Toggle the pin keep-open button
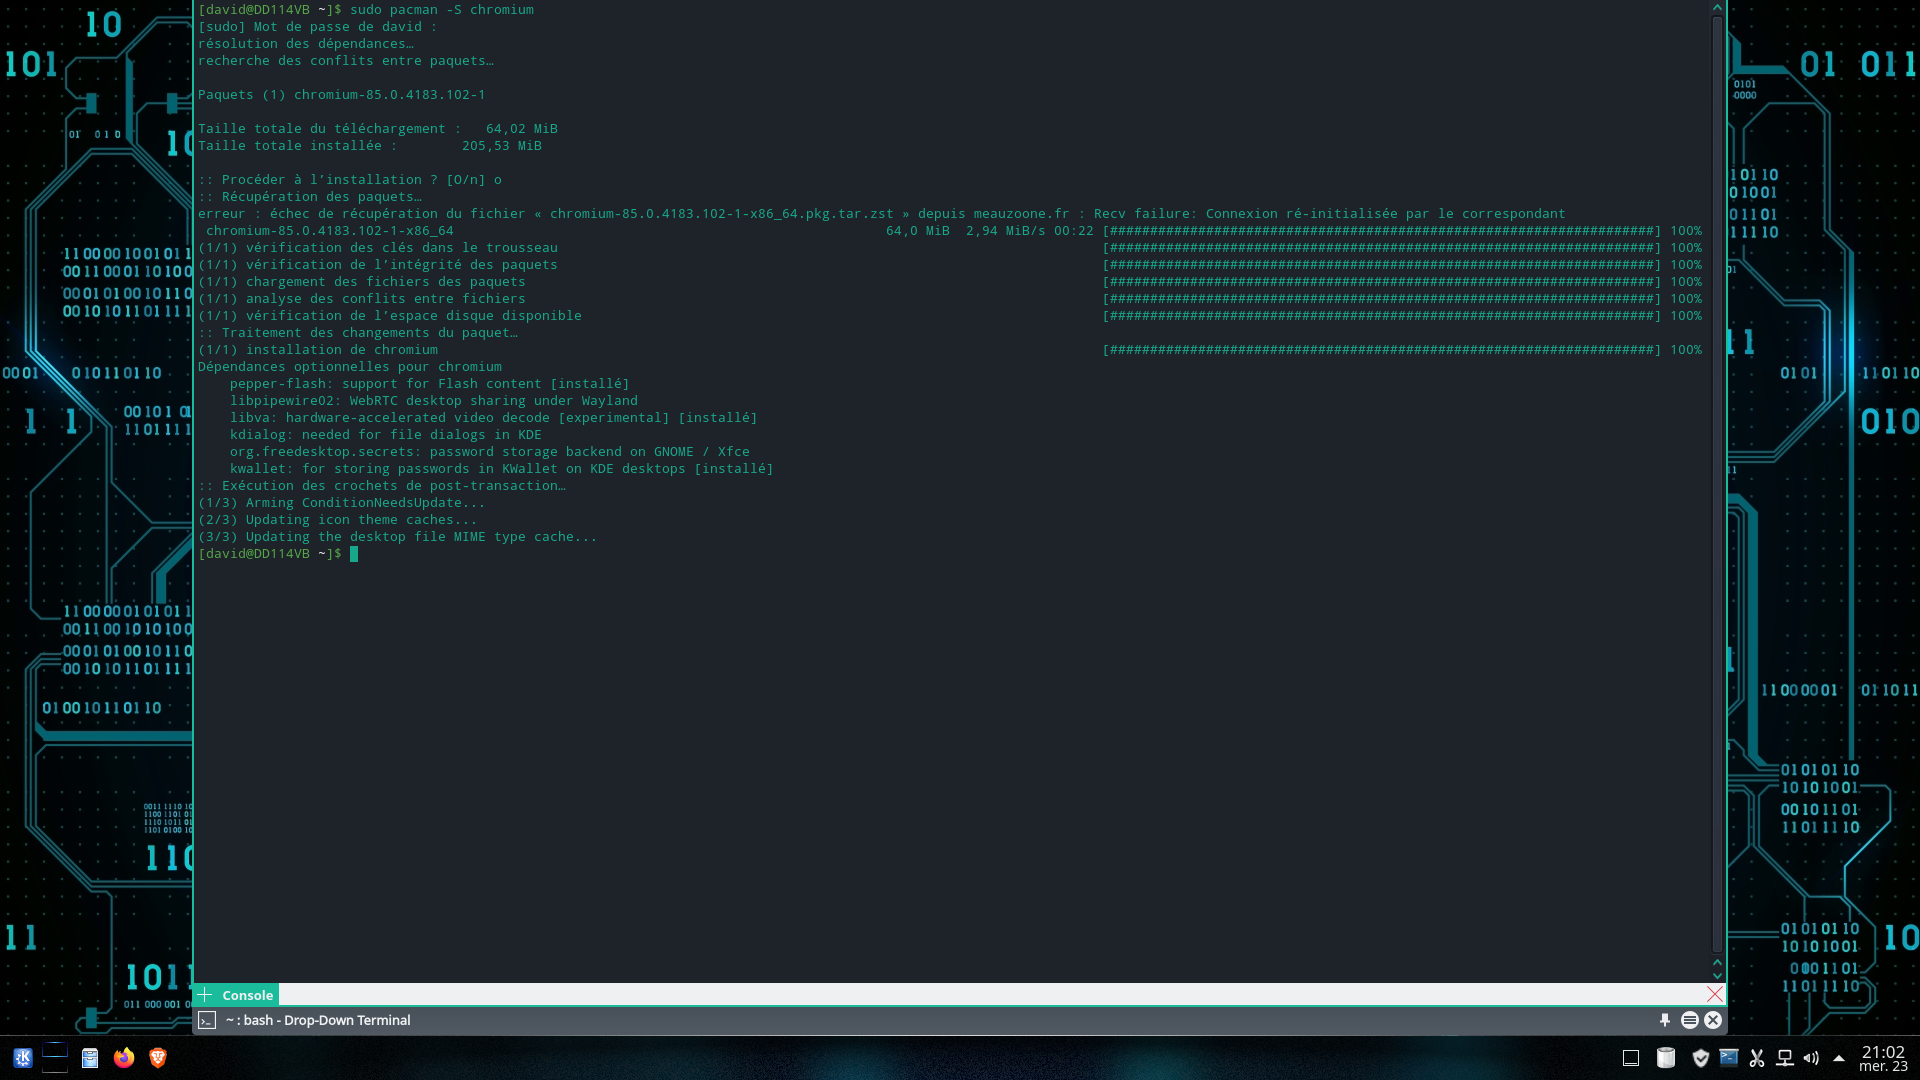Image resolution: width=1920 pixels, height=1080 pixels. coord(1665,1020)
